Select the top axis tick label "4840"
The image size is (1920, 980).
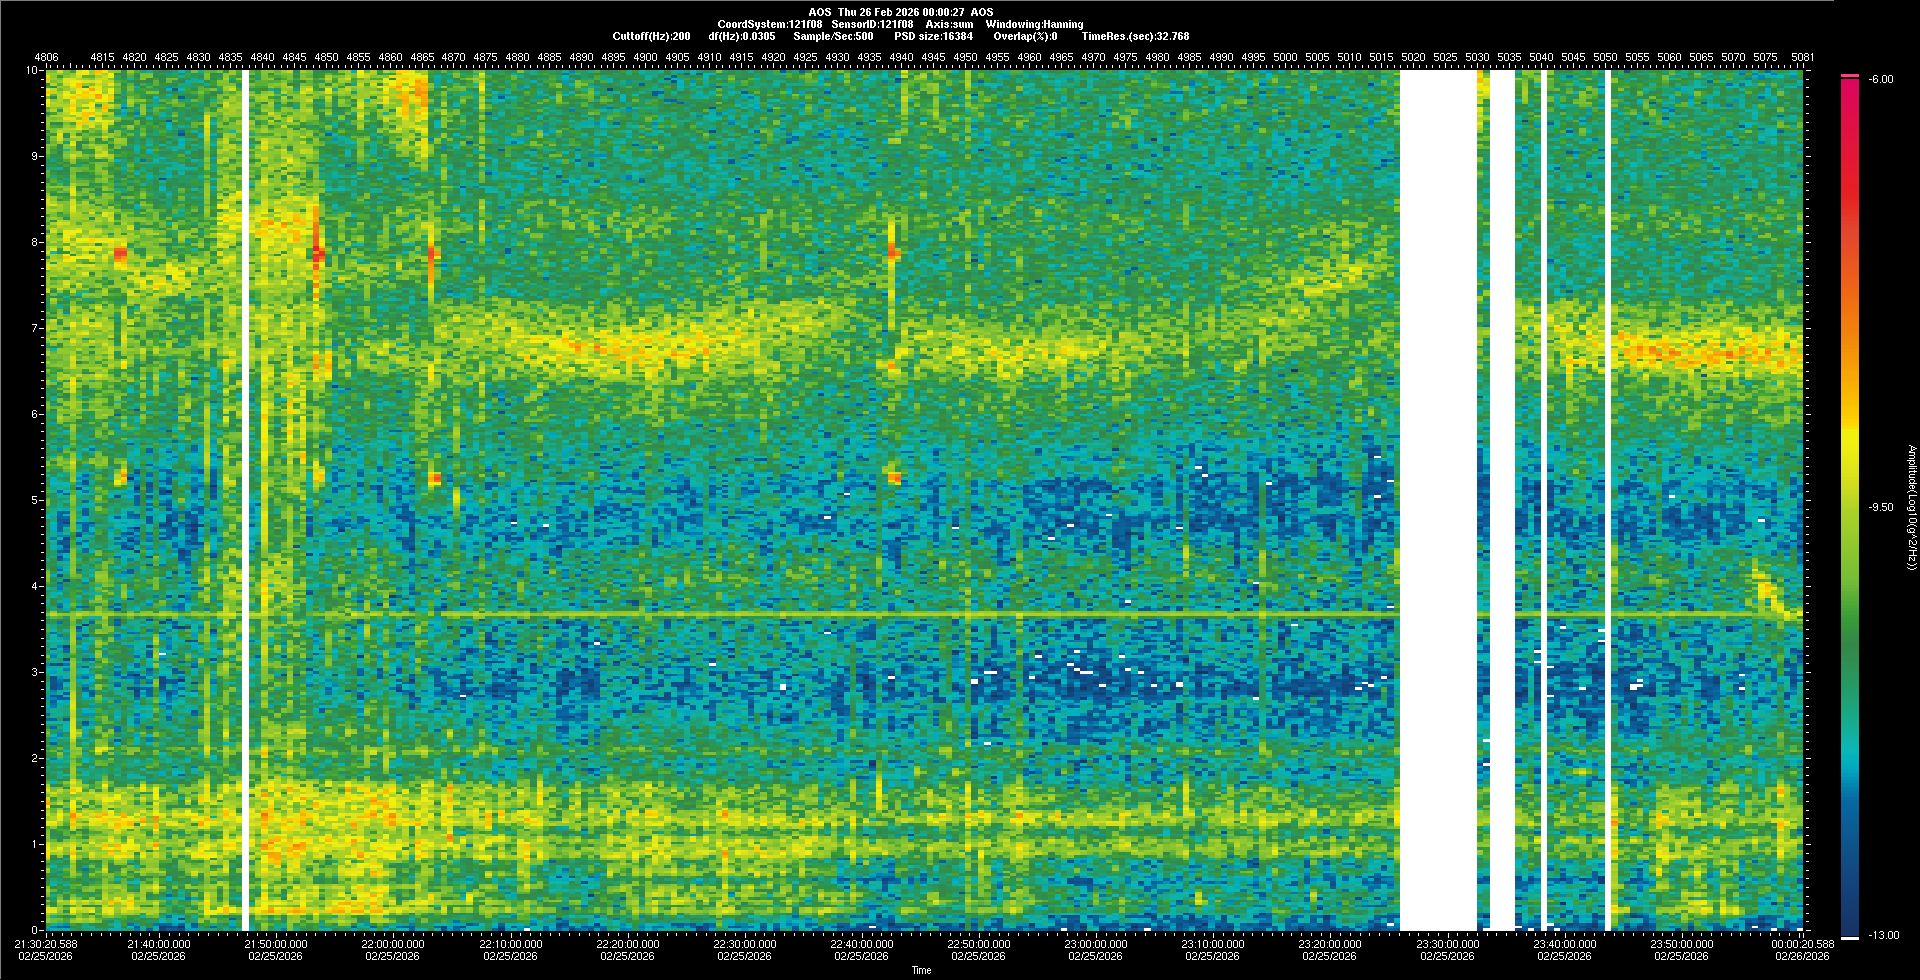coord(263,58)
